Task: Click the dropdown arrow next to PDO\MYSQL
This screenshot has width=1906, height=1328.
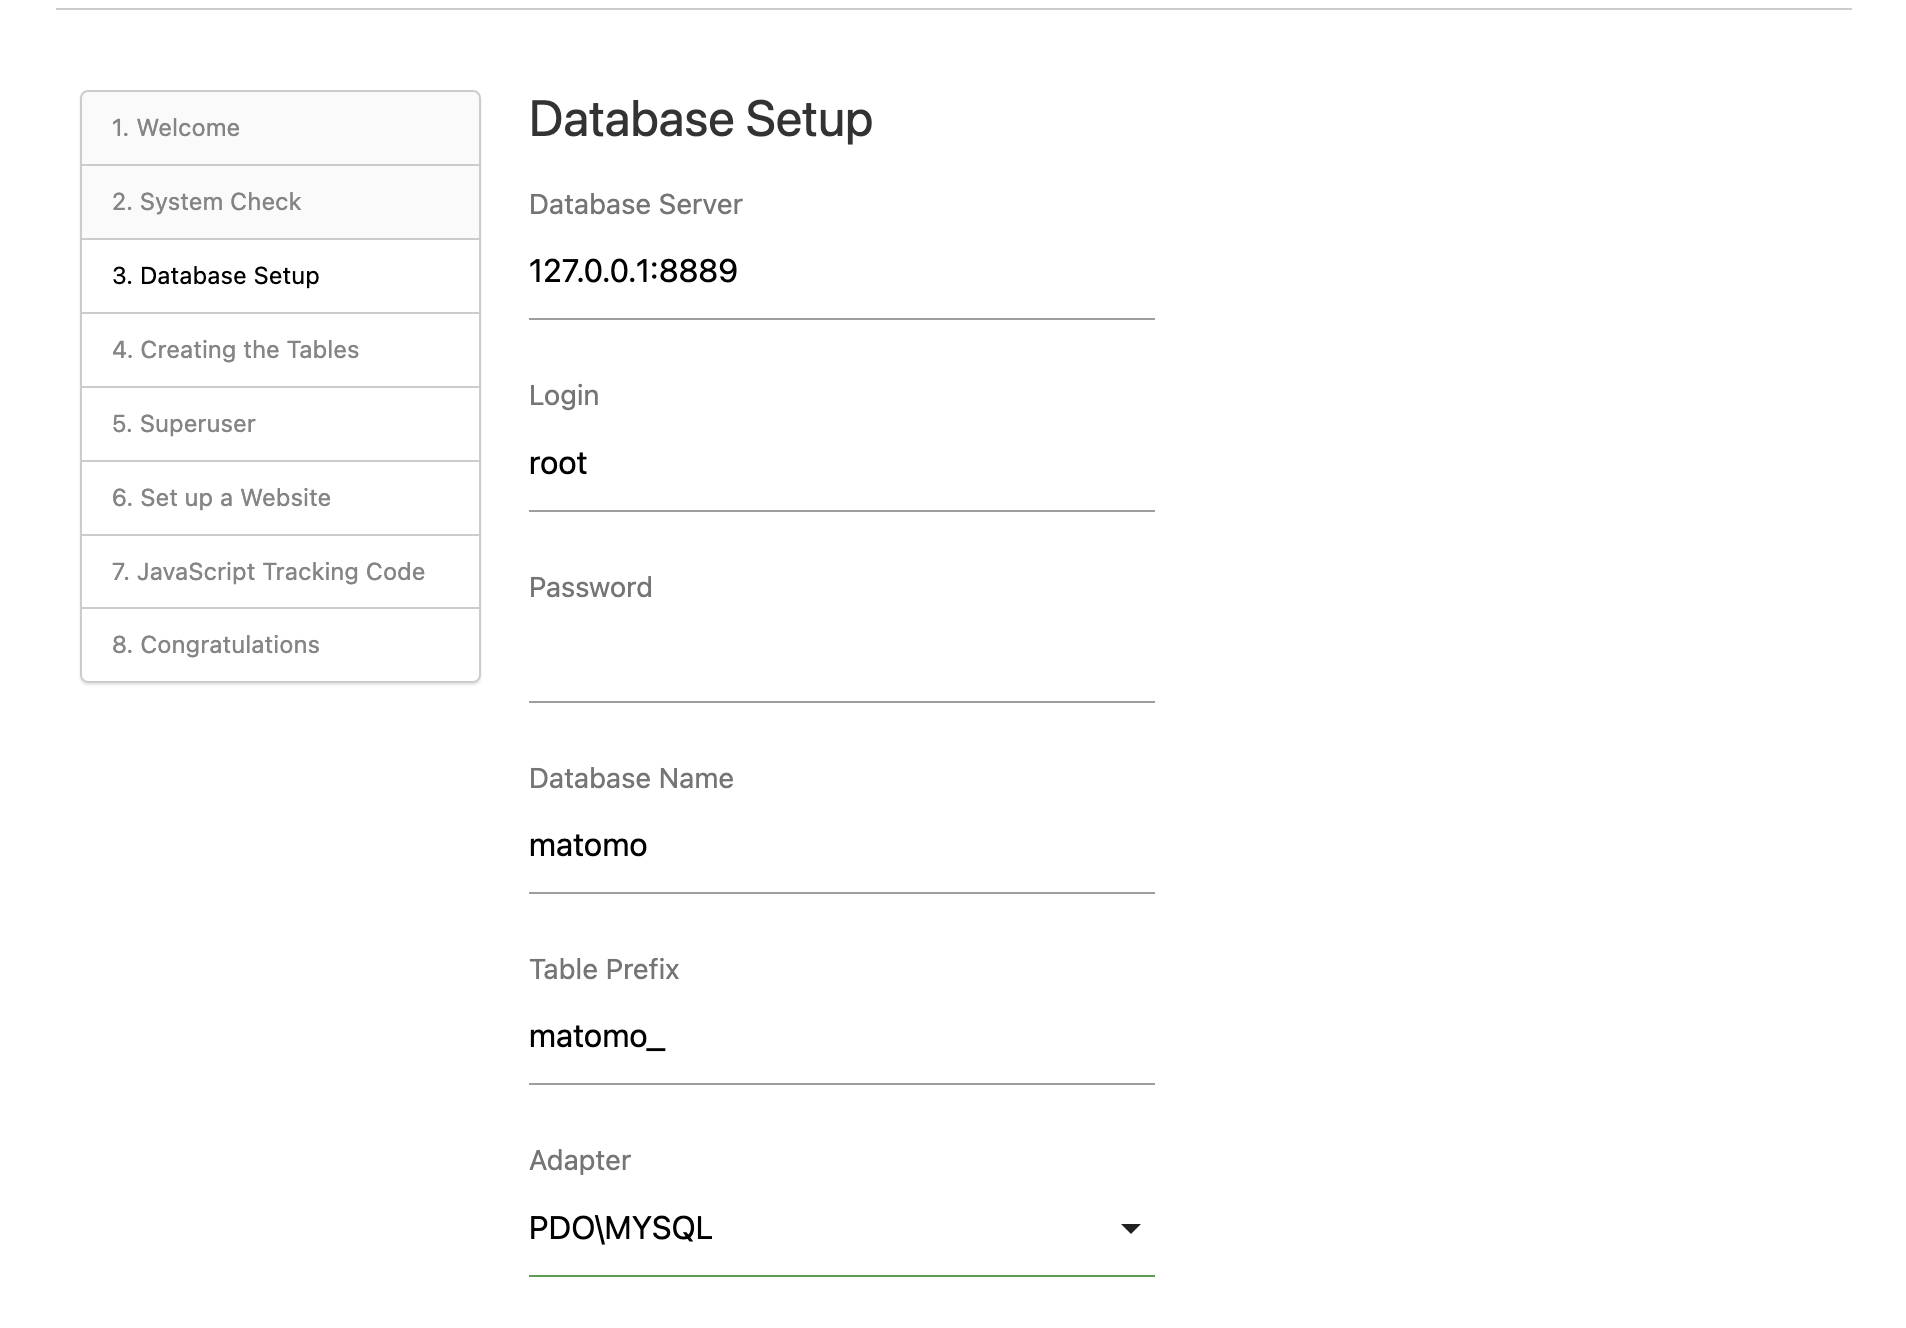Action: point(1131,1228)
